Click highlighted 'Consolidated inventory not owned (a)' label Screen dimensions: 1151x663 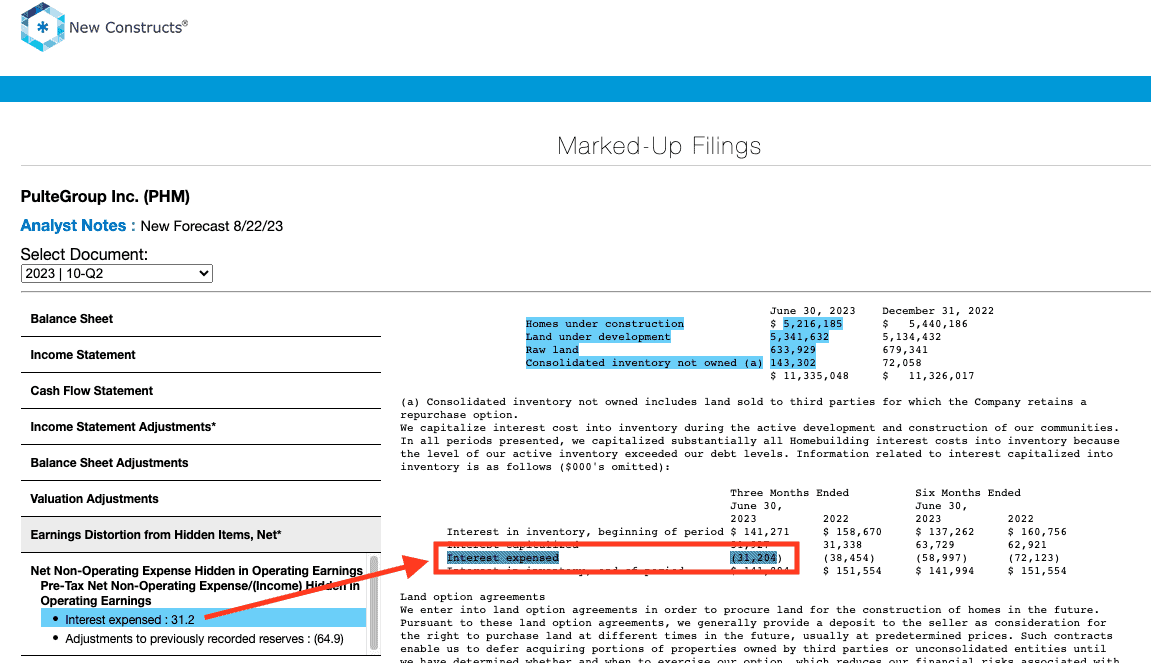[x=644, y=363]
